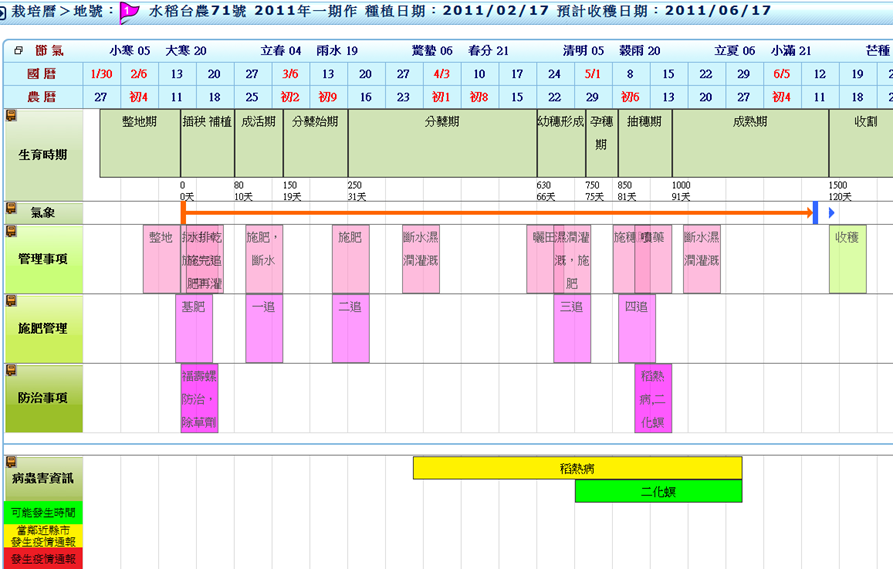
Task: Open the 一追 fertilizer block
Action: tap(264, 329)
